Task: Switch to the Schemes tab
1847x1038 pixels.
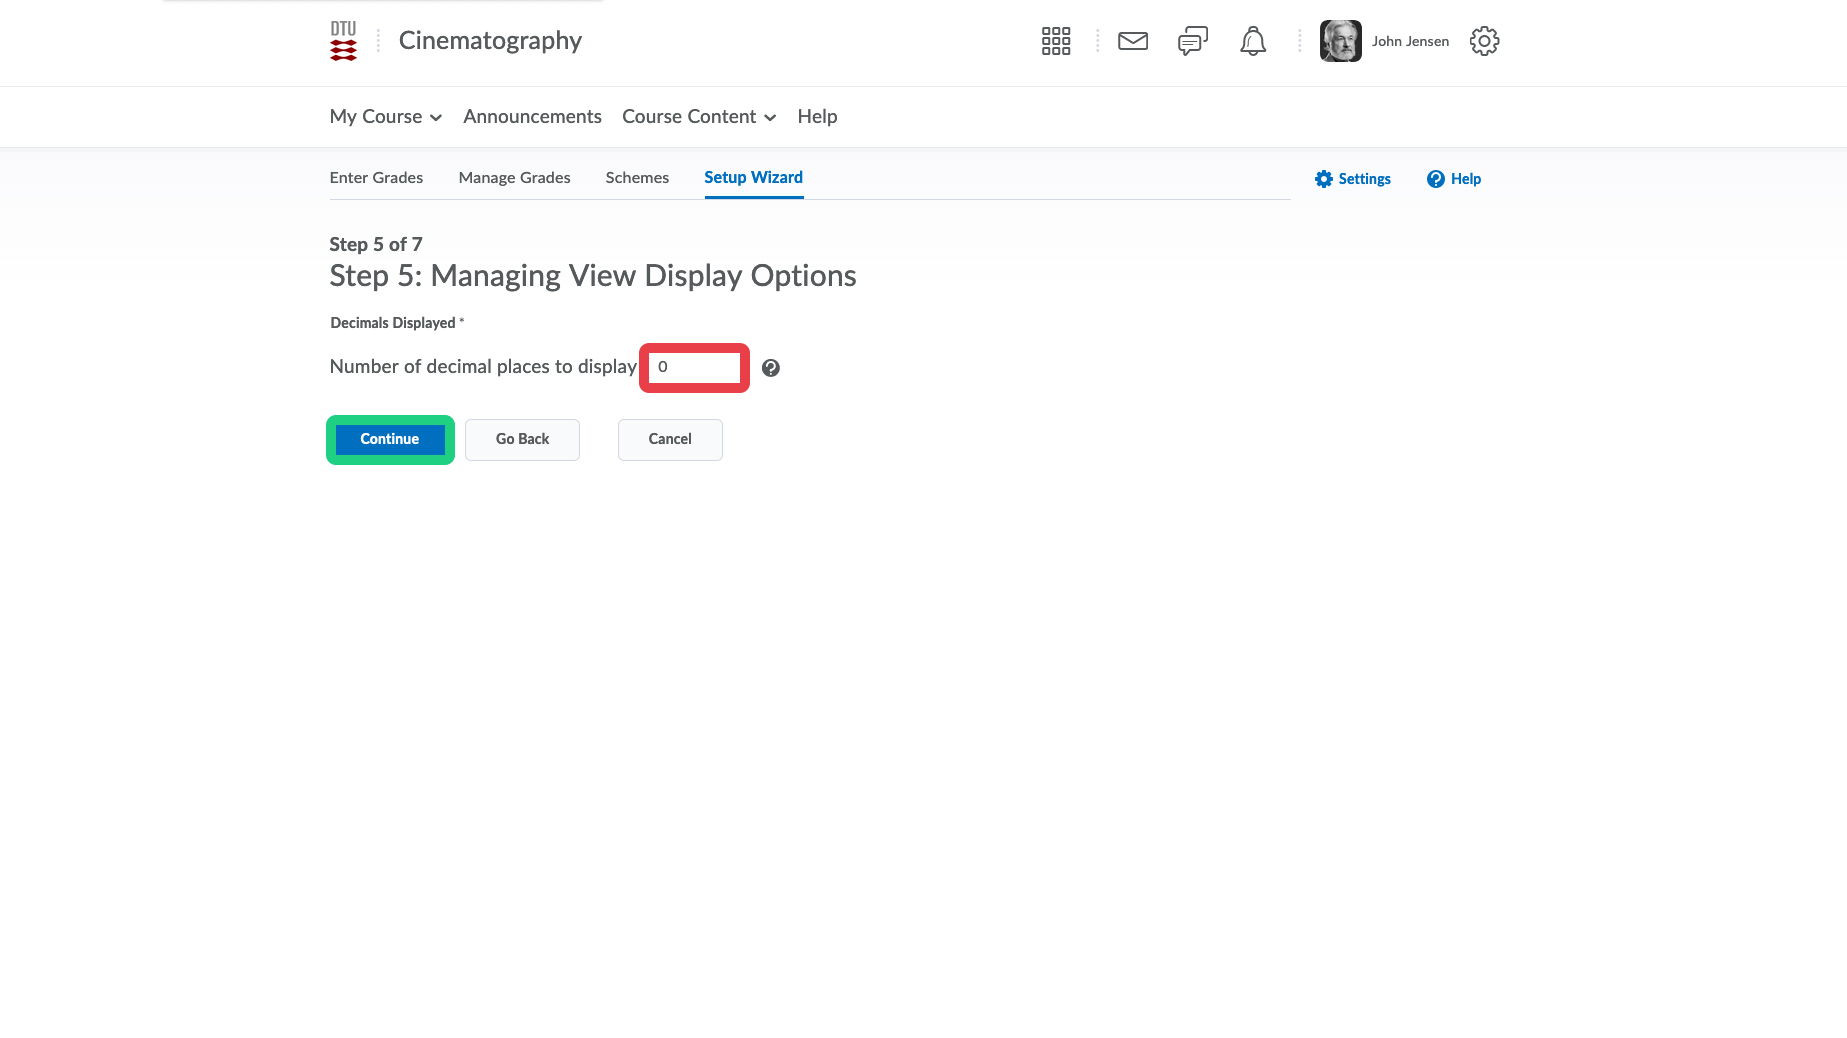Action: pos(637,178)
